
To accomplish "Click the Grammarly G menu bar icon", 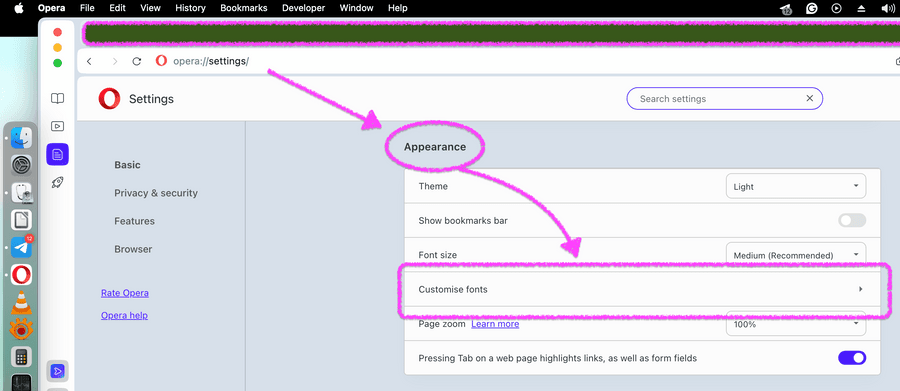I will point(812,8).
